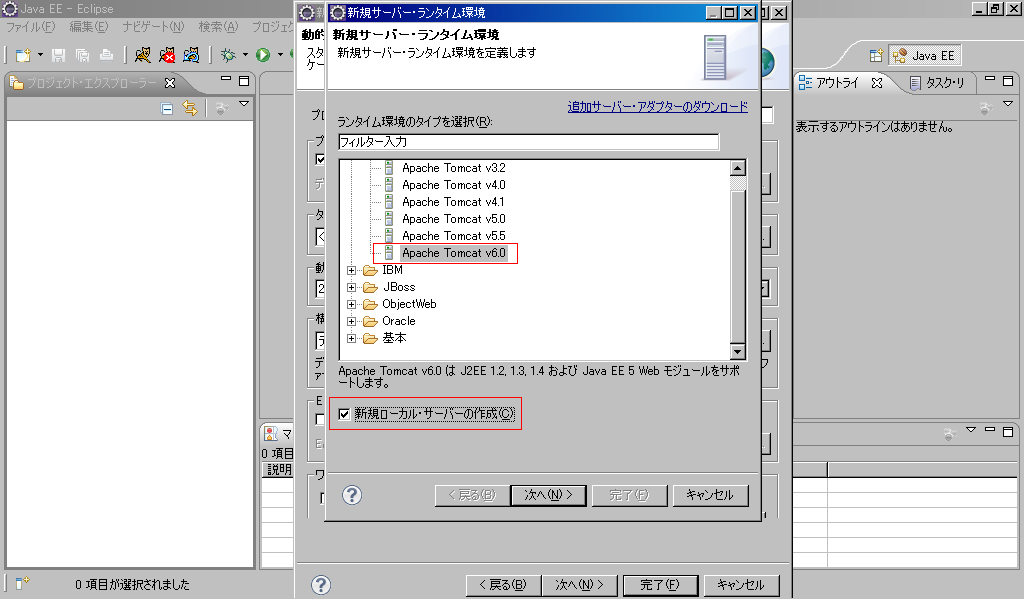Click the runtime list scrollbar up arrow
Screen dimensions: 1024x600
[738, 168]
